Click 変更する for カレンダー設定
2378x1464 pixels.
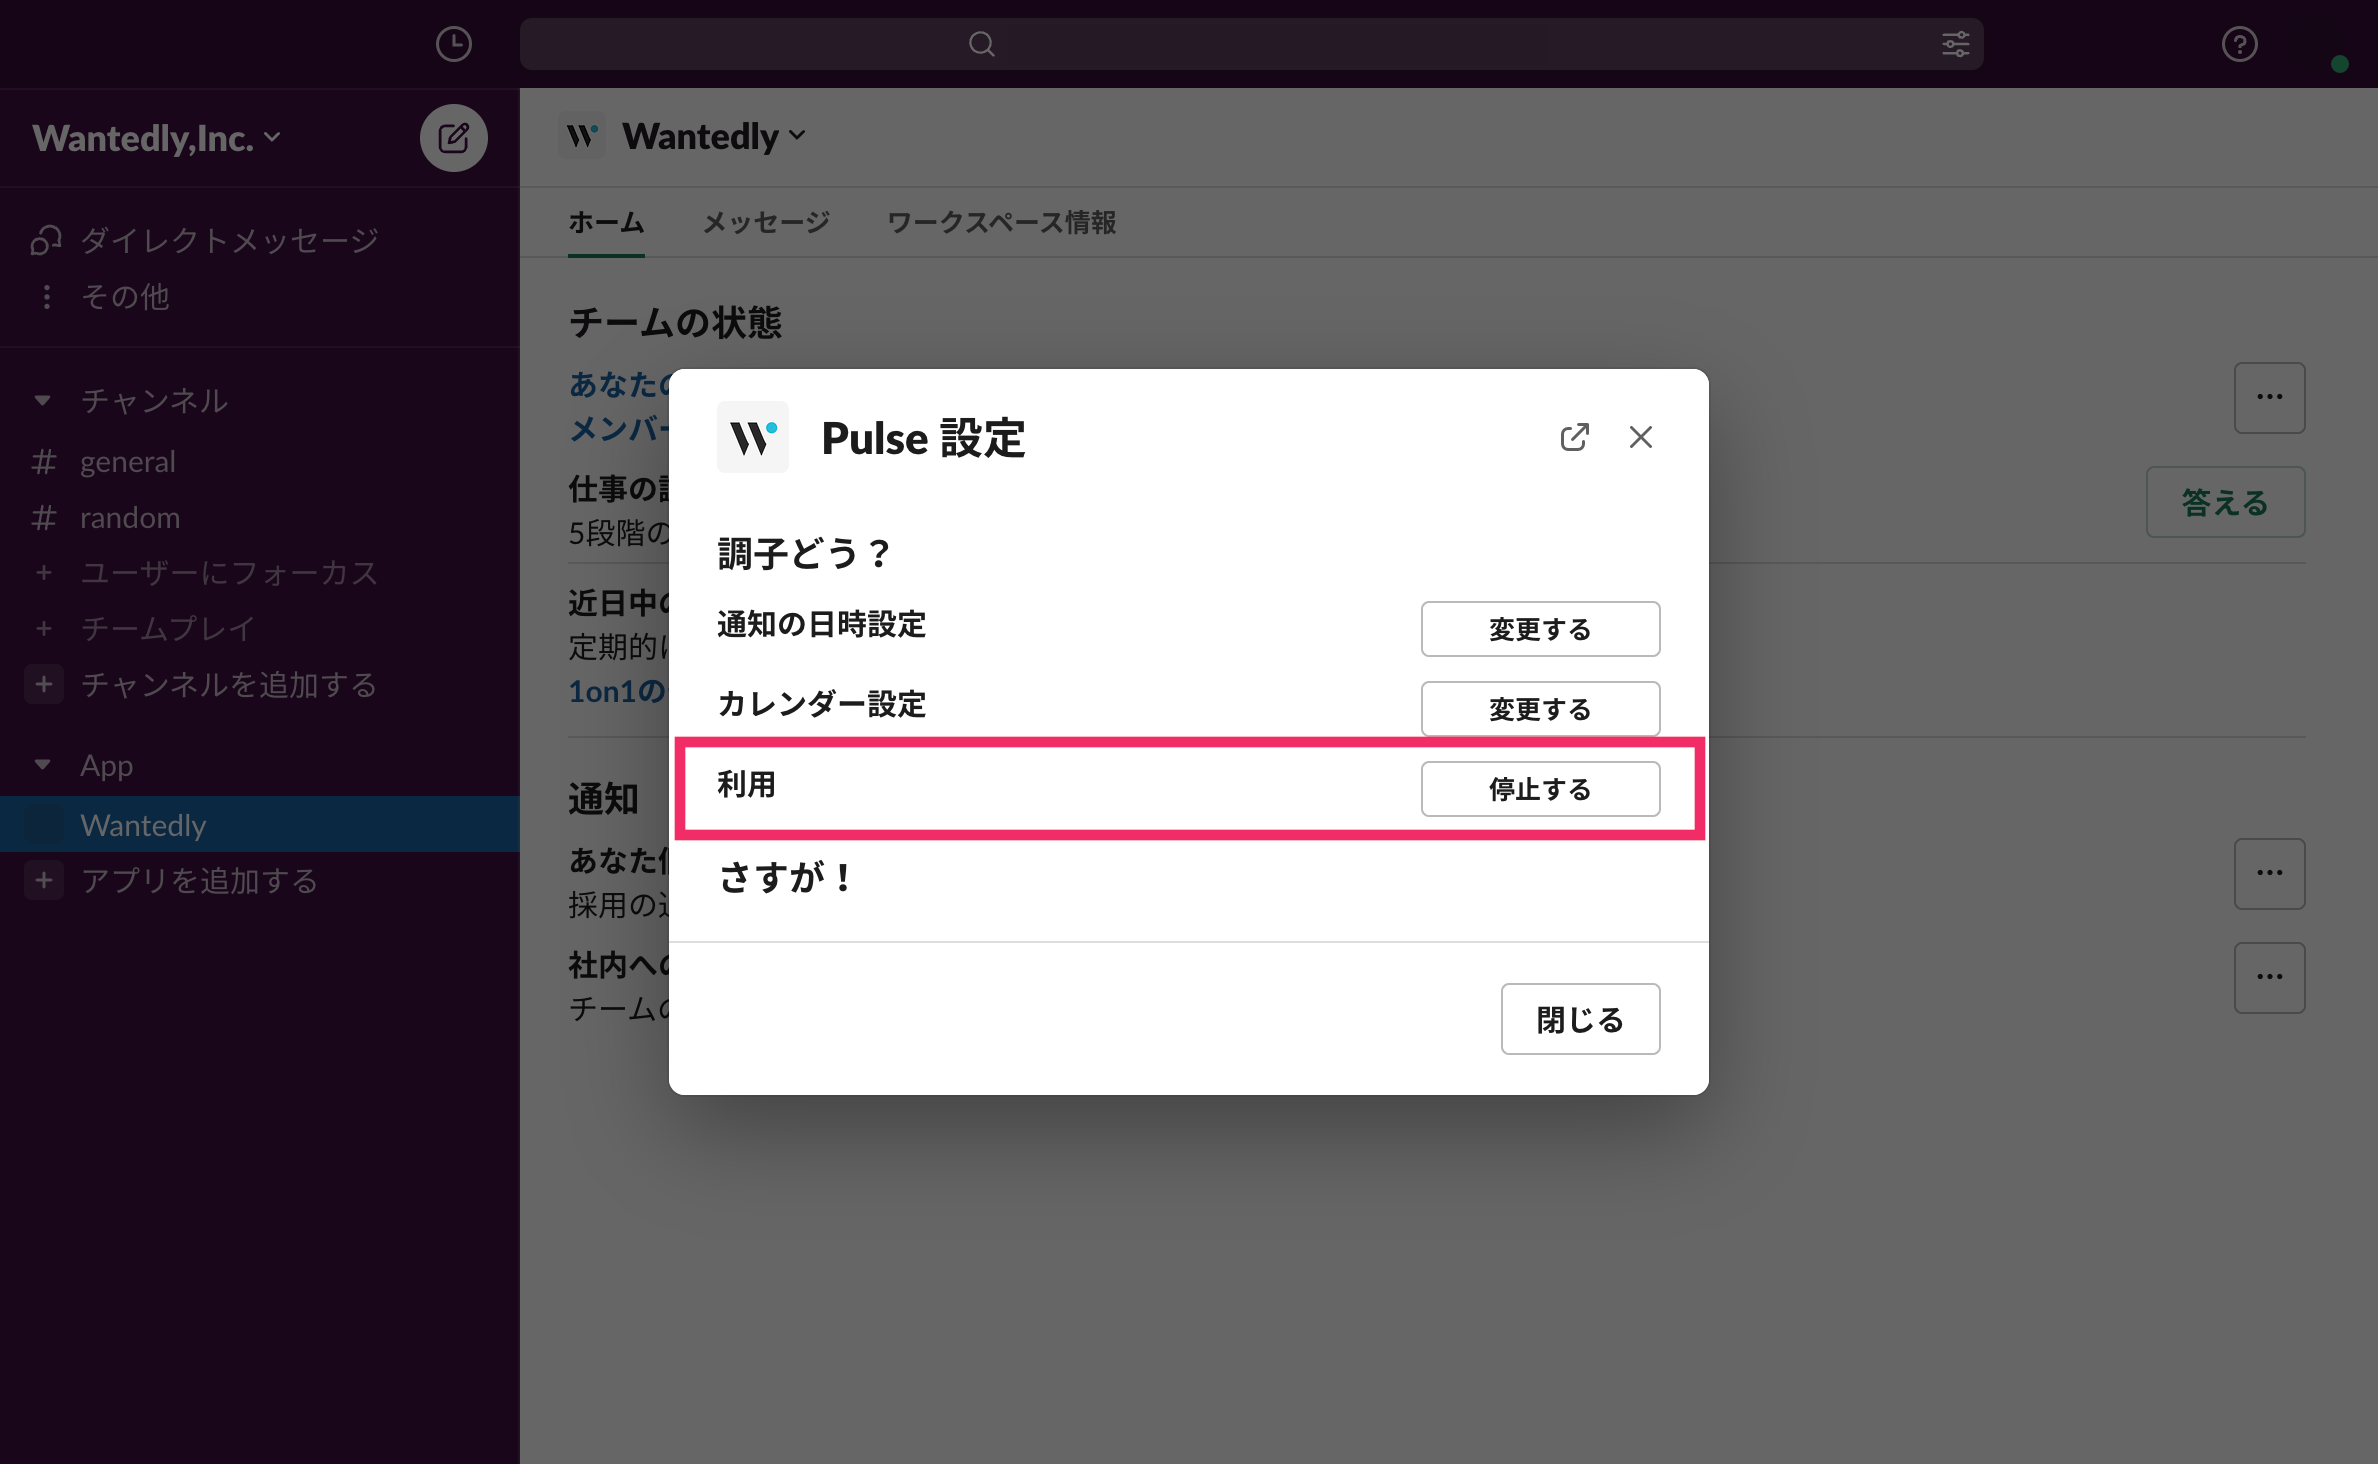pos(1540,709)
